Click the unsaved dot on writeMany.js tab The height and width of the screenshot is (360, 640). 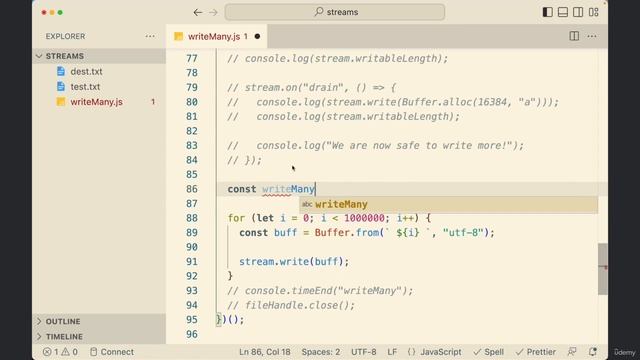click(x=257, y=36)
